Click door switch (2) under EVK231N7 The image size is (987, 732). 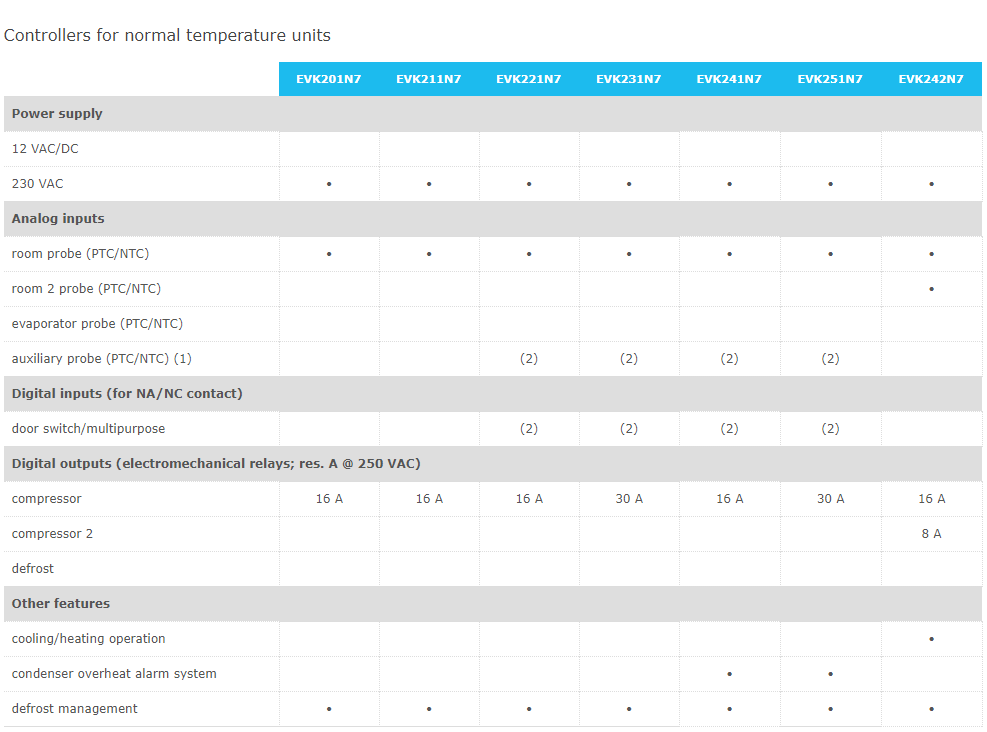(629, 429)
